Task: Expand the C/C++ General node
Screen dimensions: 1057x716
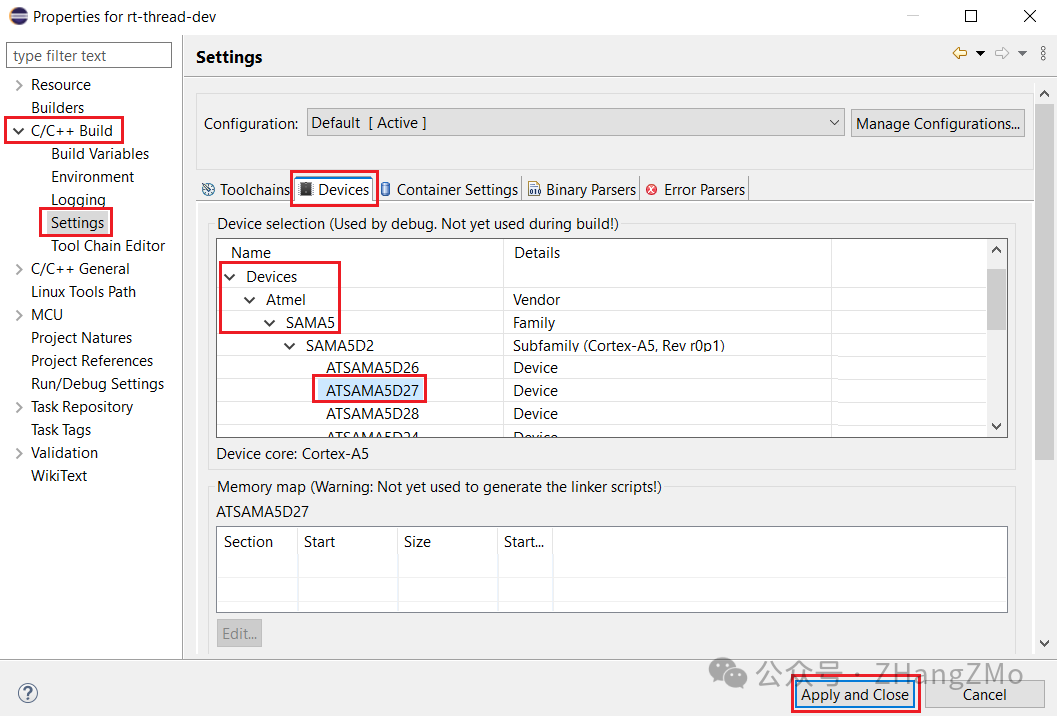Action: tap(19, 269)
